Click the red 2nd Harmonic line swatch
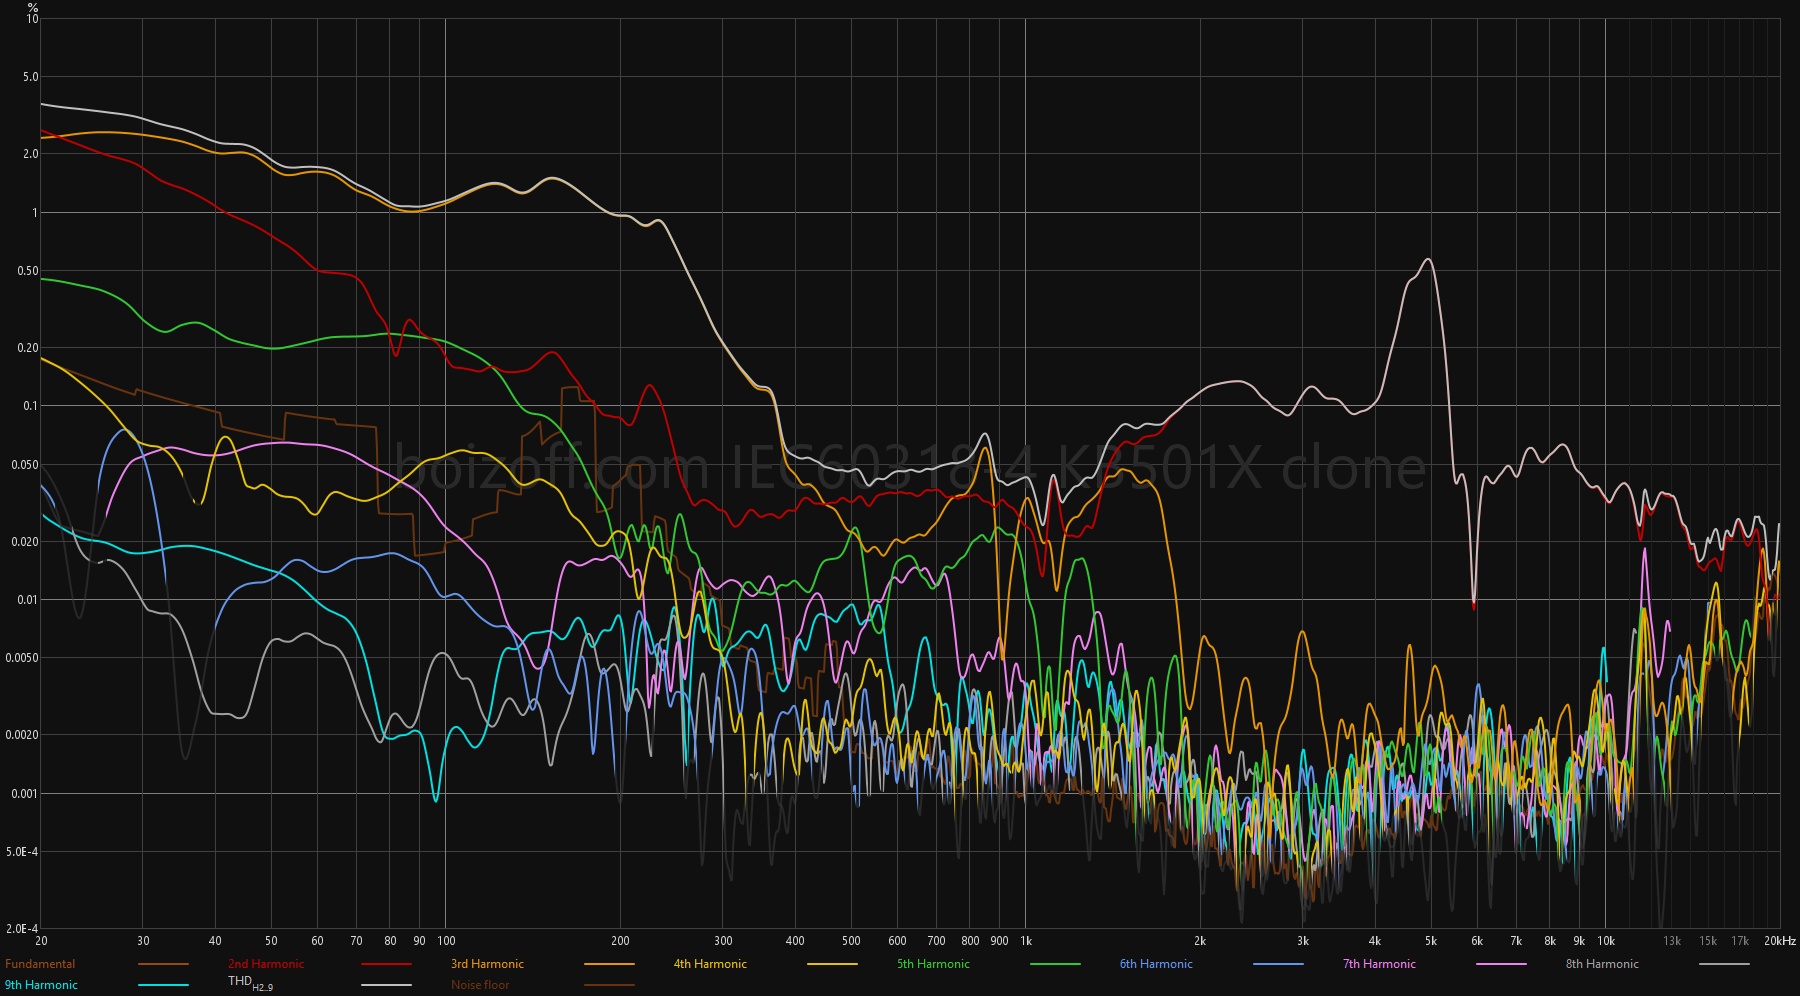1800x996 pixels. click(386, 965)
